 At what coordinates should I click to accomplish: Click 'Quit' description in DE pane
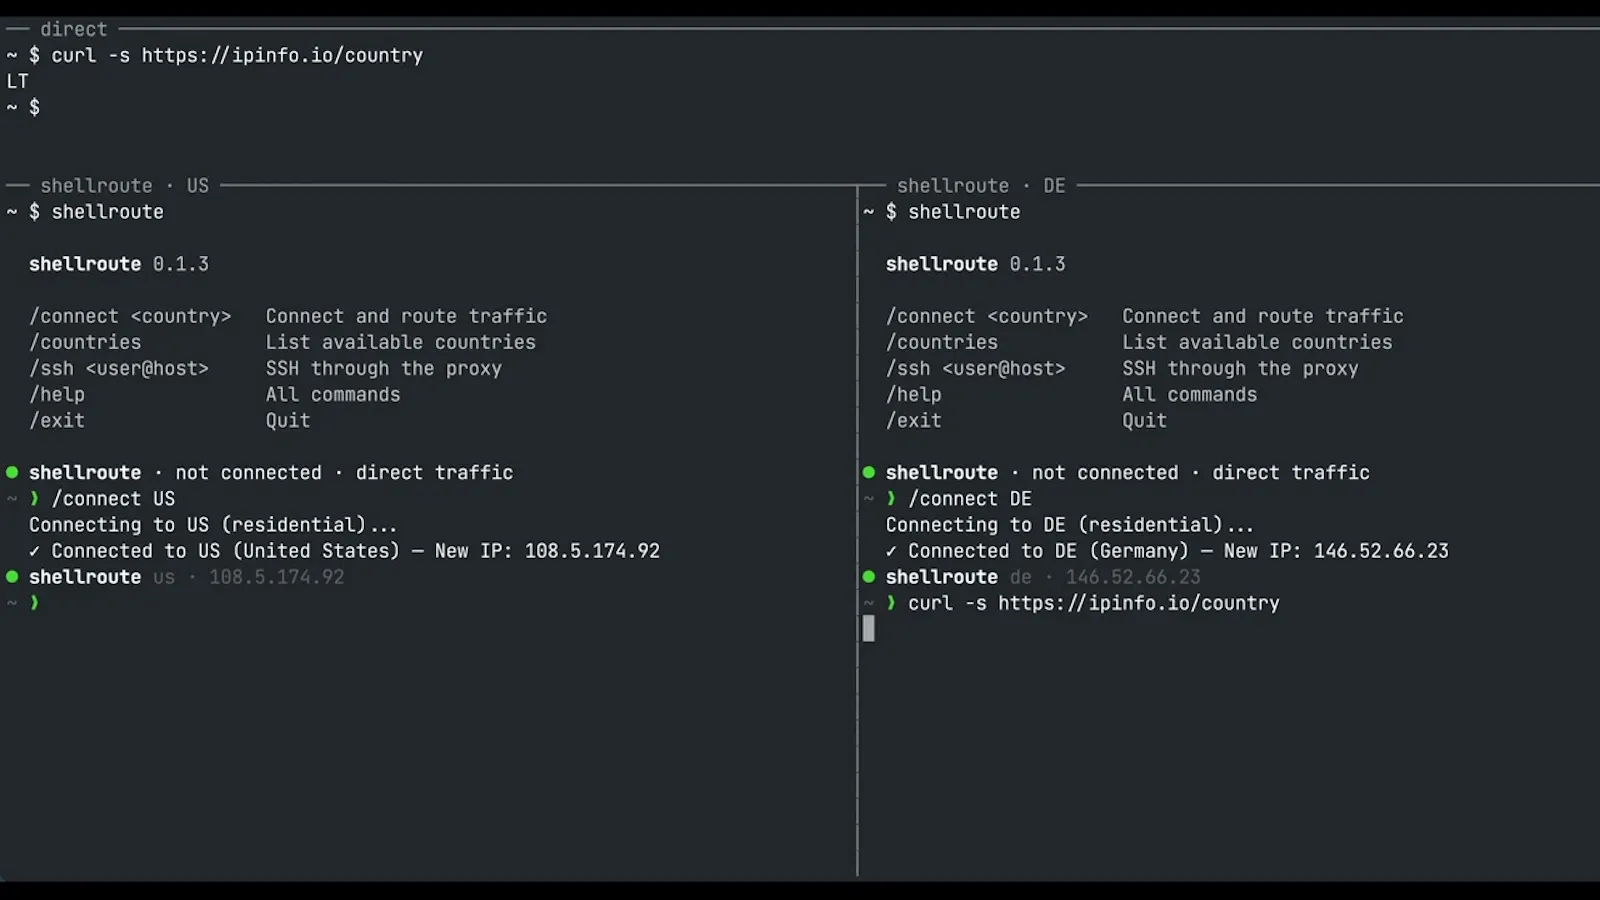1145,420
